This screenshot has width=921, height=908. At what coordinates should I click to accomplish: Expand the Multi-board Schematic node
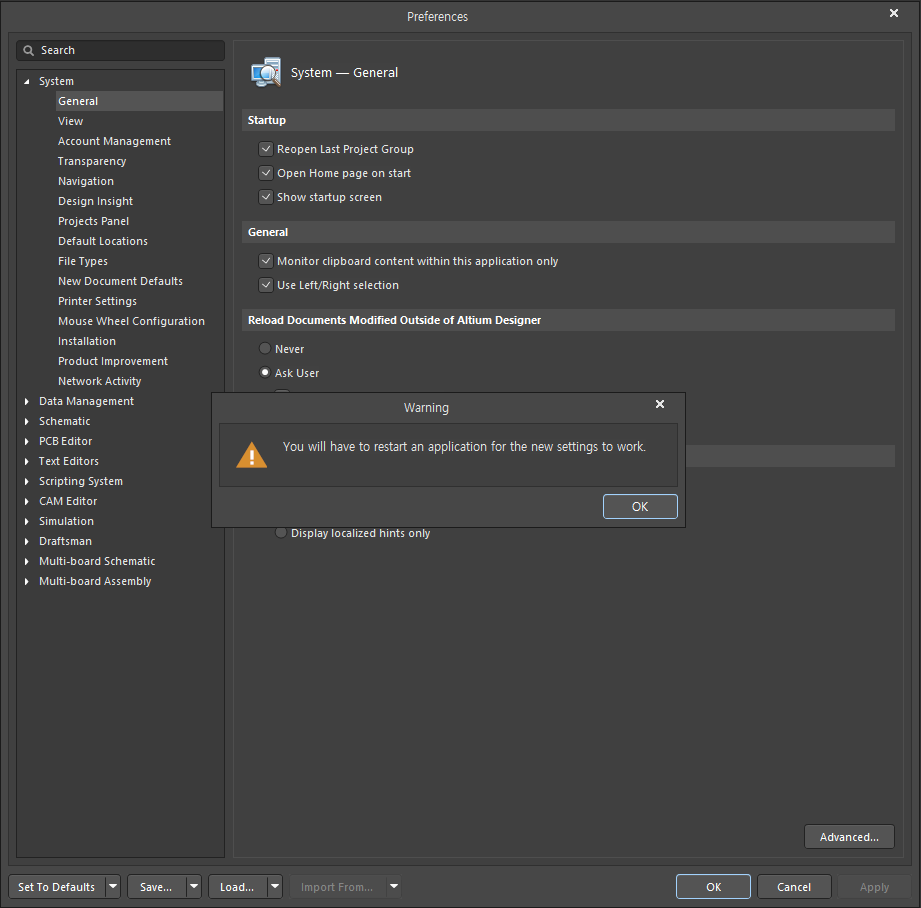pos(26,561)
